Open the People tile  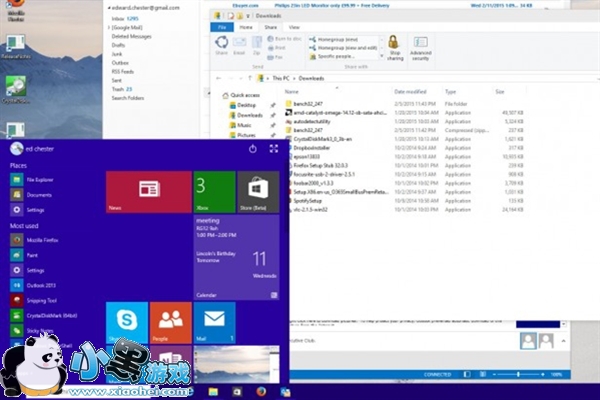point(170,322)
